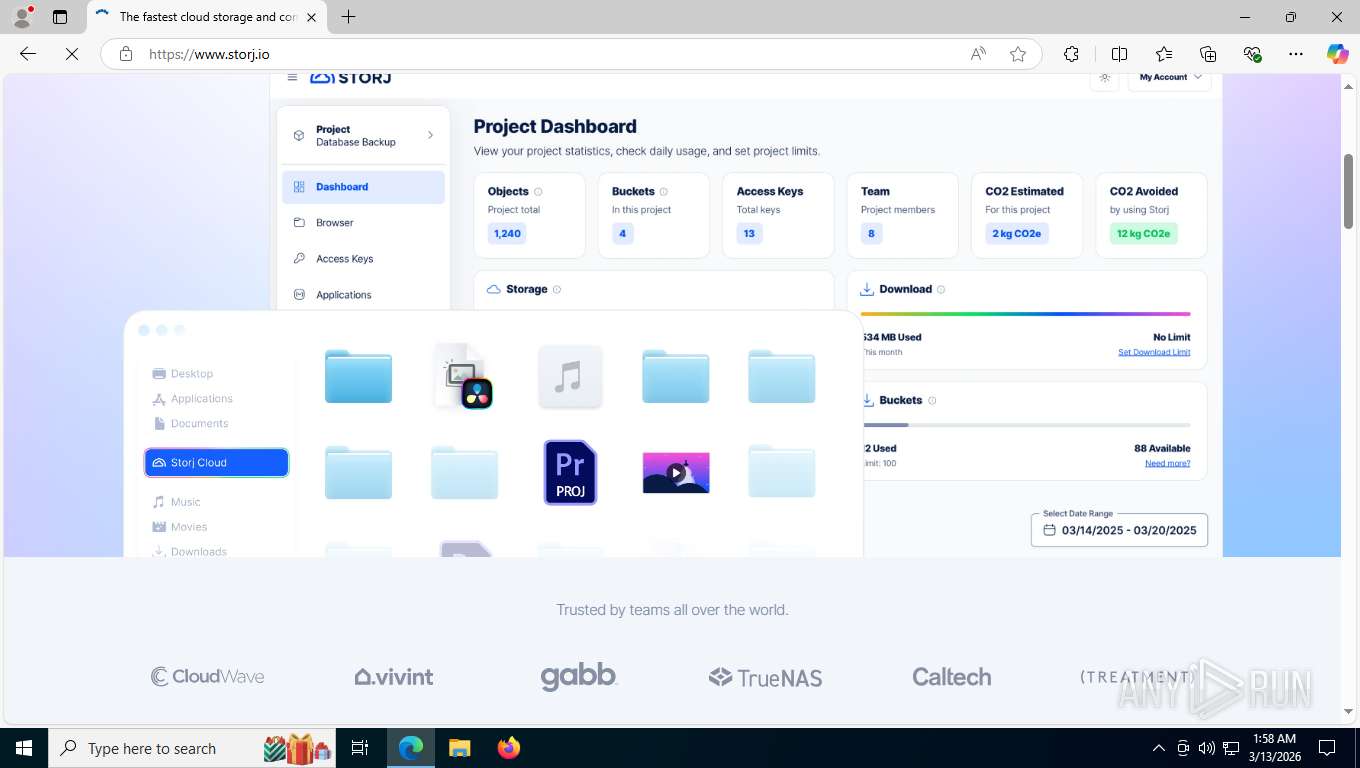Click the Storj logo
Viewport: 1360px width, 768px height.
[351, 78]
